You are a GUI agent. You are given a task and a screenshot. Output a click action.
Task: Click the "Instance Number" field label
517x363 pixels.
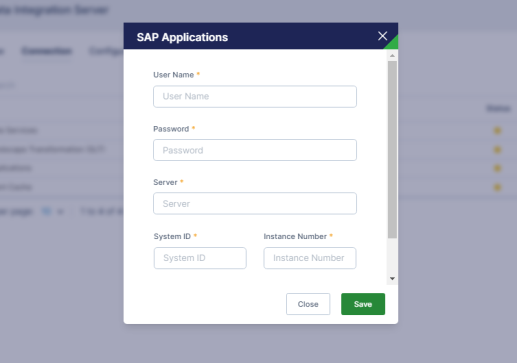pos(295,236)
